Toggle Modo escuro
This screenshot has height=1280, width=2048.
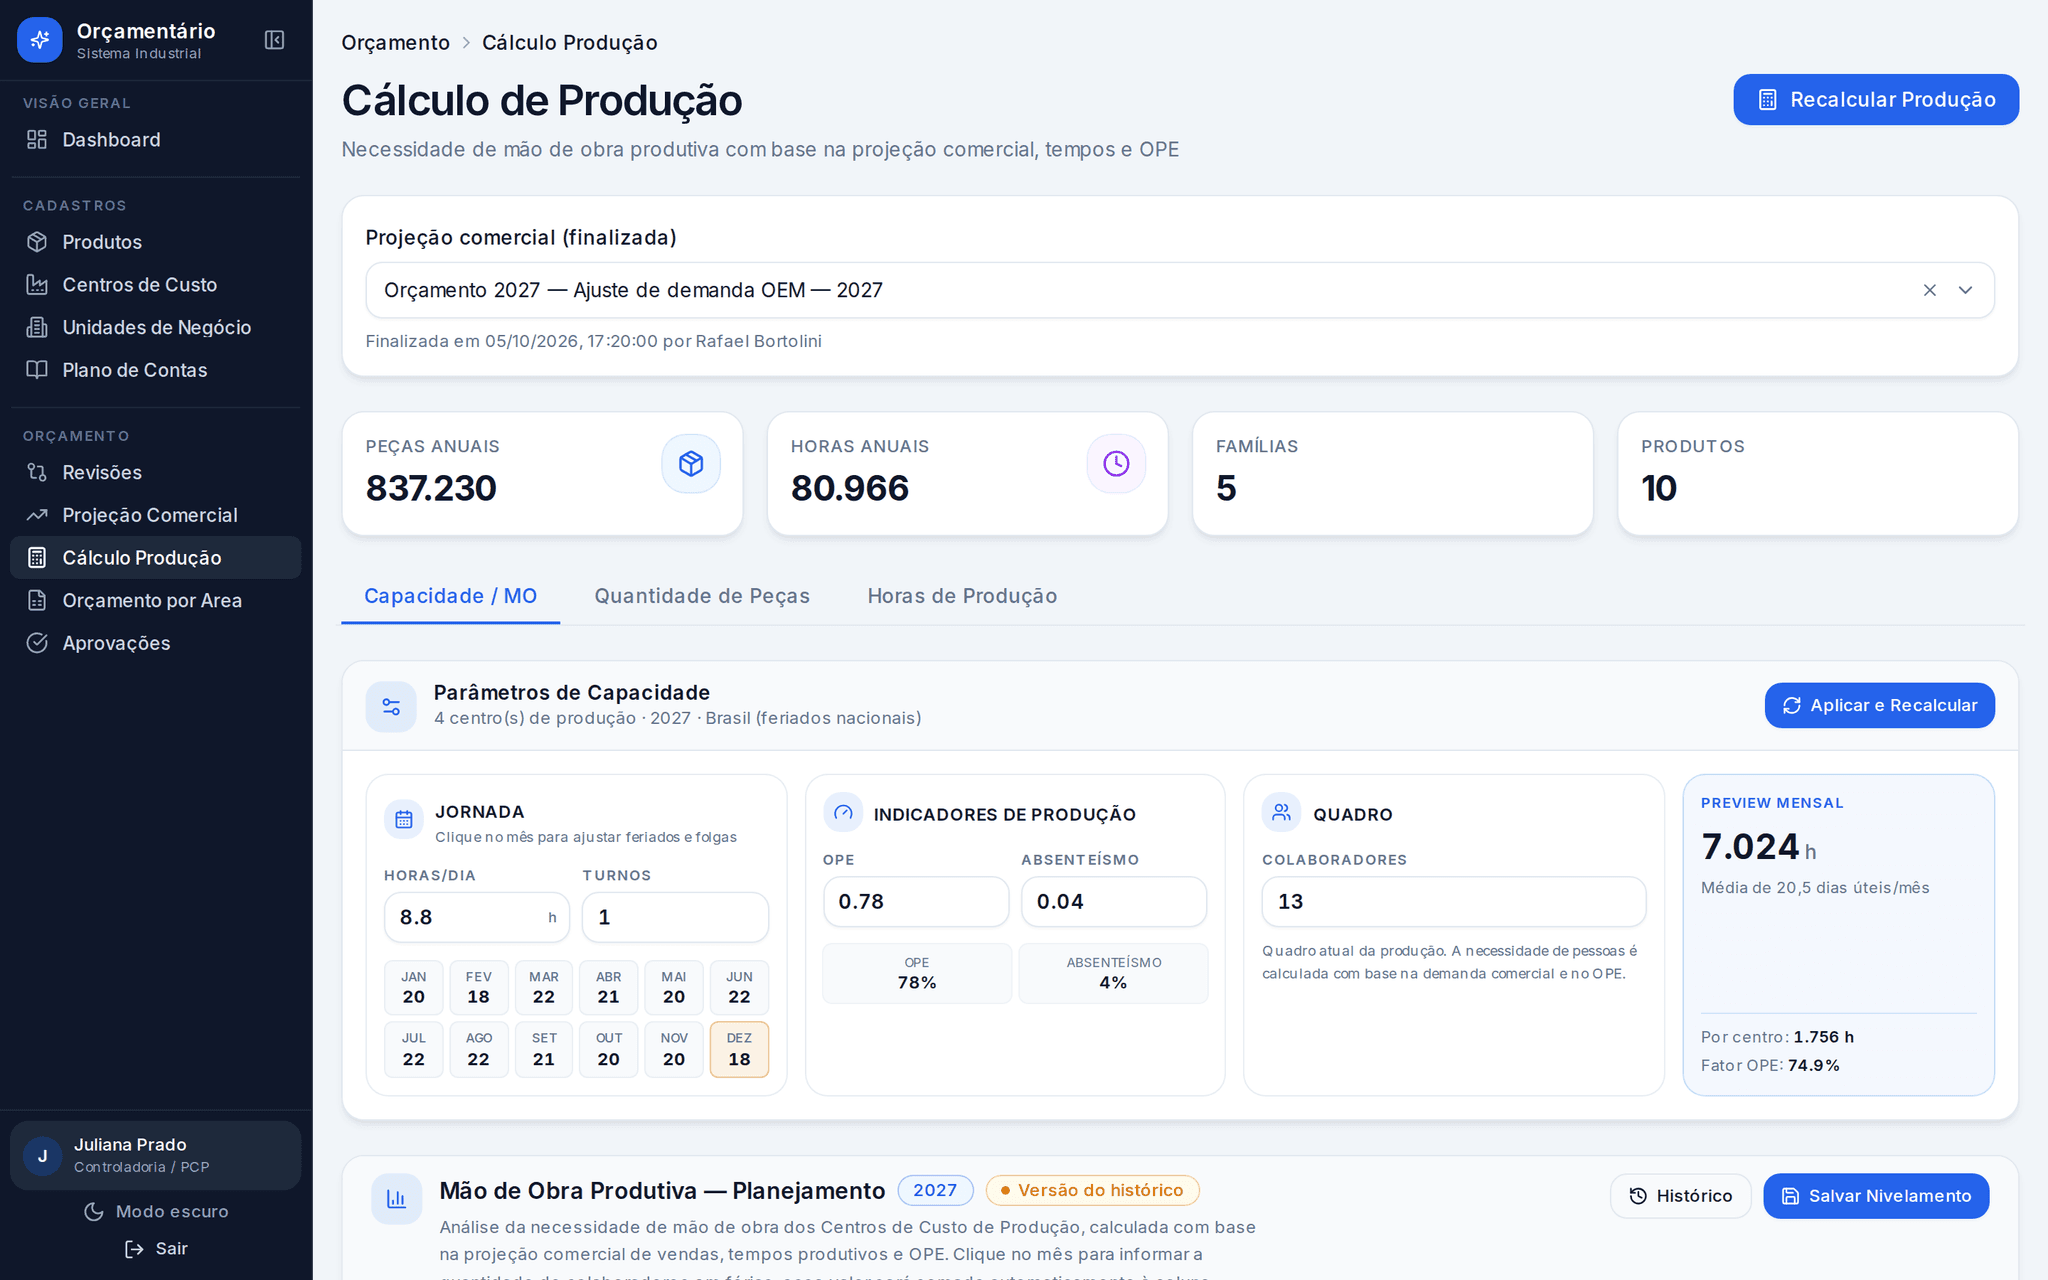(x=155, y=1212)
